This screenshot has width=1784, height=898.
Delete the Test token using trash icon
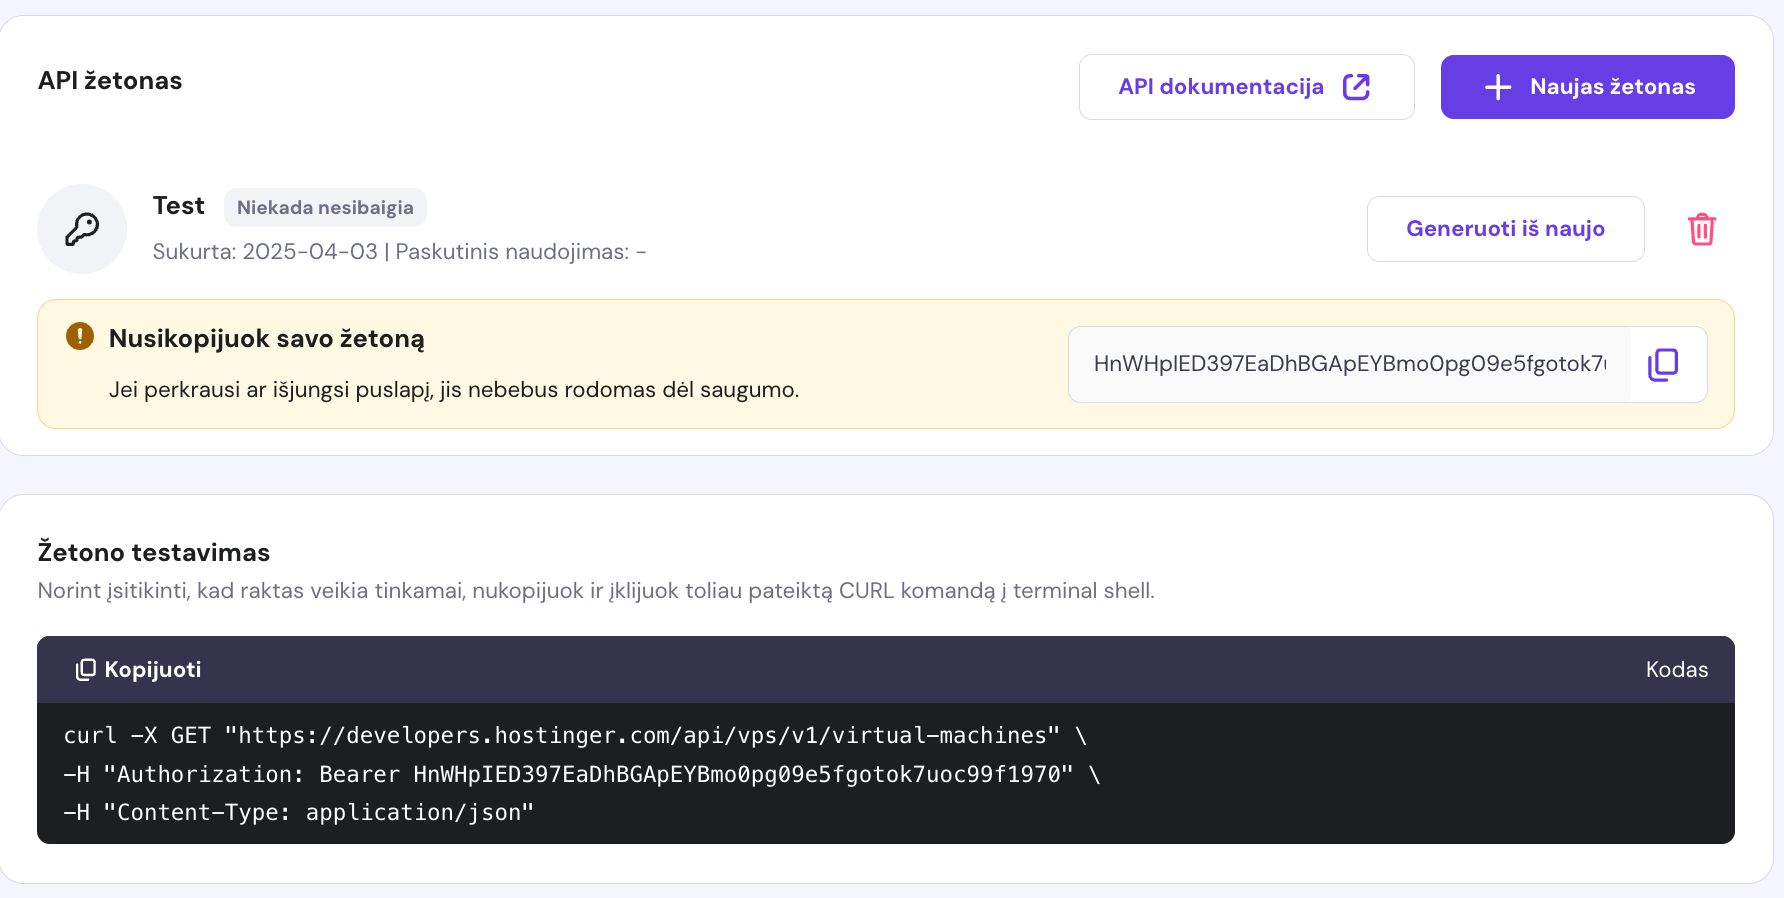pyautogui.click(x=1701, y=229)
